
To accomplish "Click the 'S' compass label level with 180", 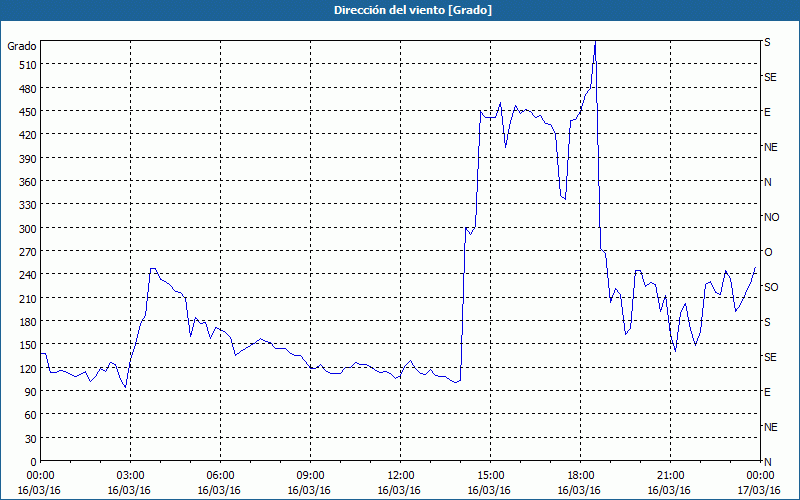I will click(767, 322).
